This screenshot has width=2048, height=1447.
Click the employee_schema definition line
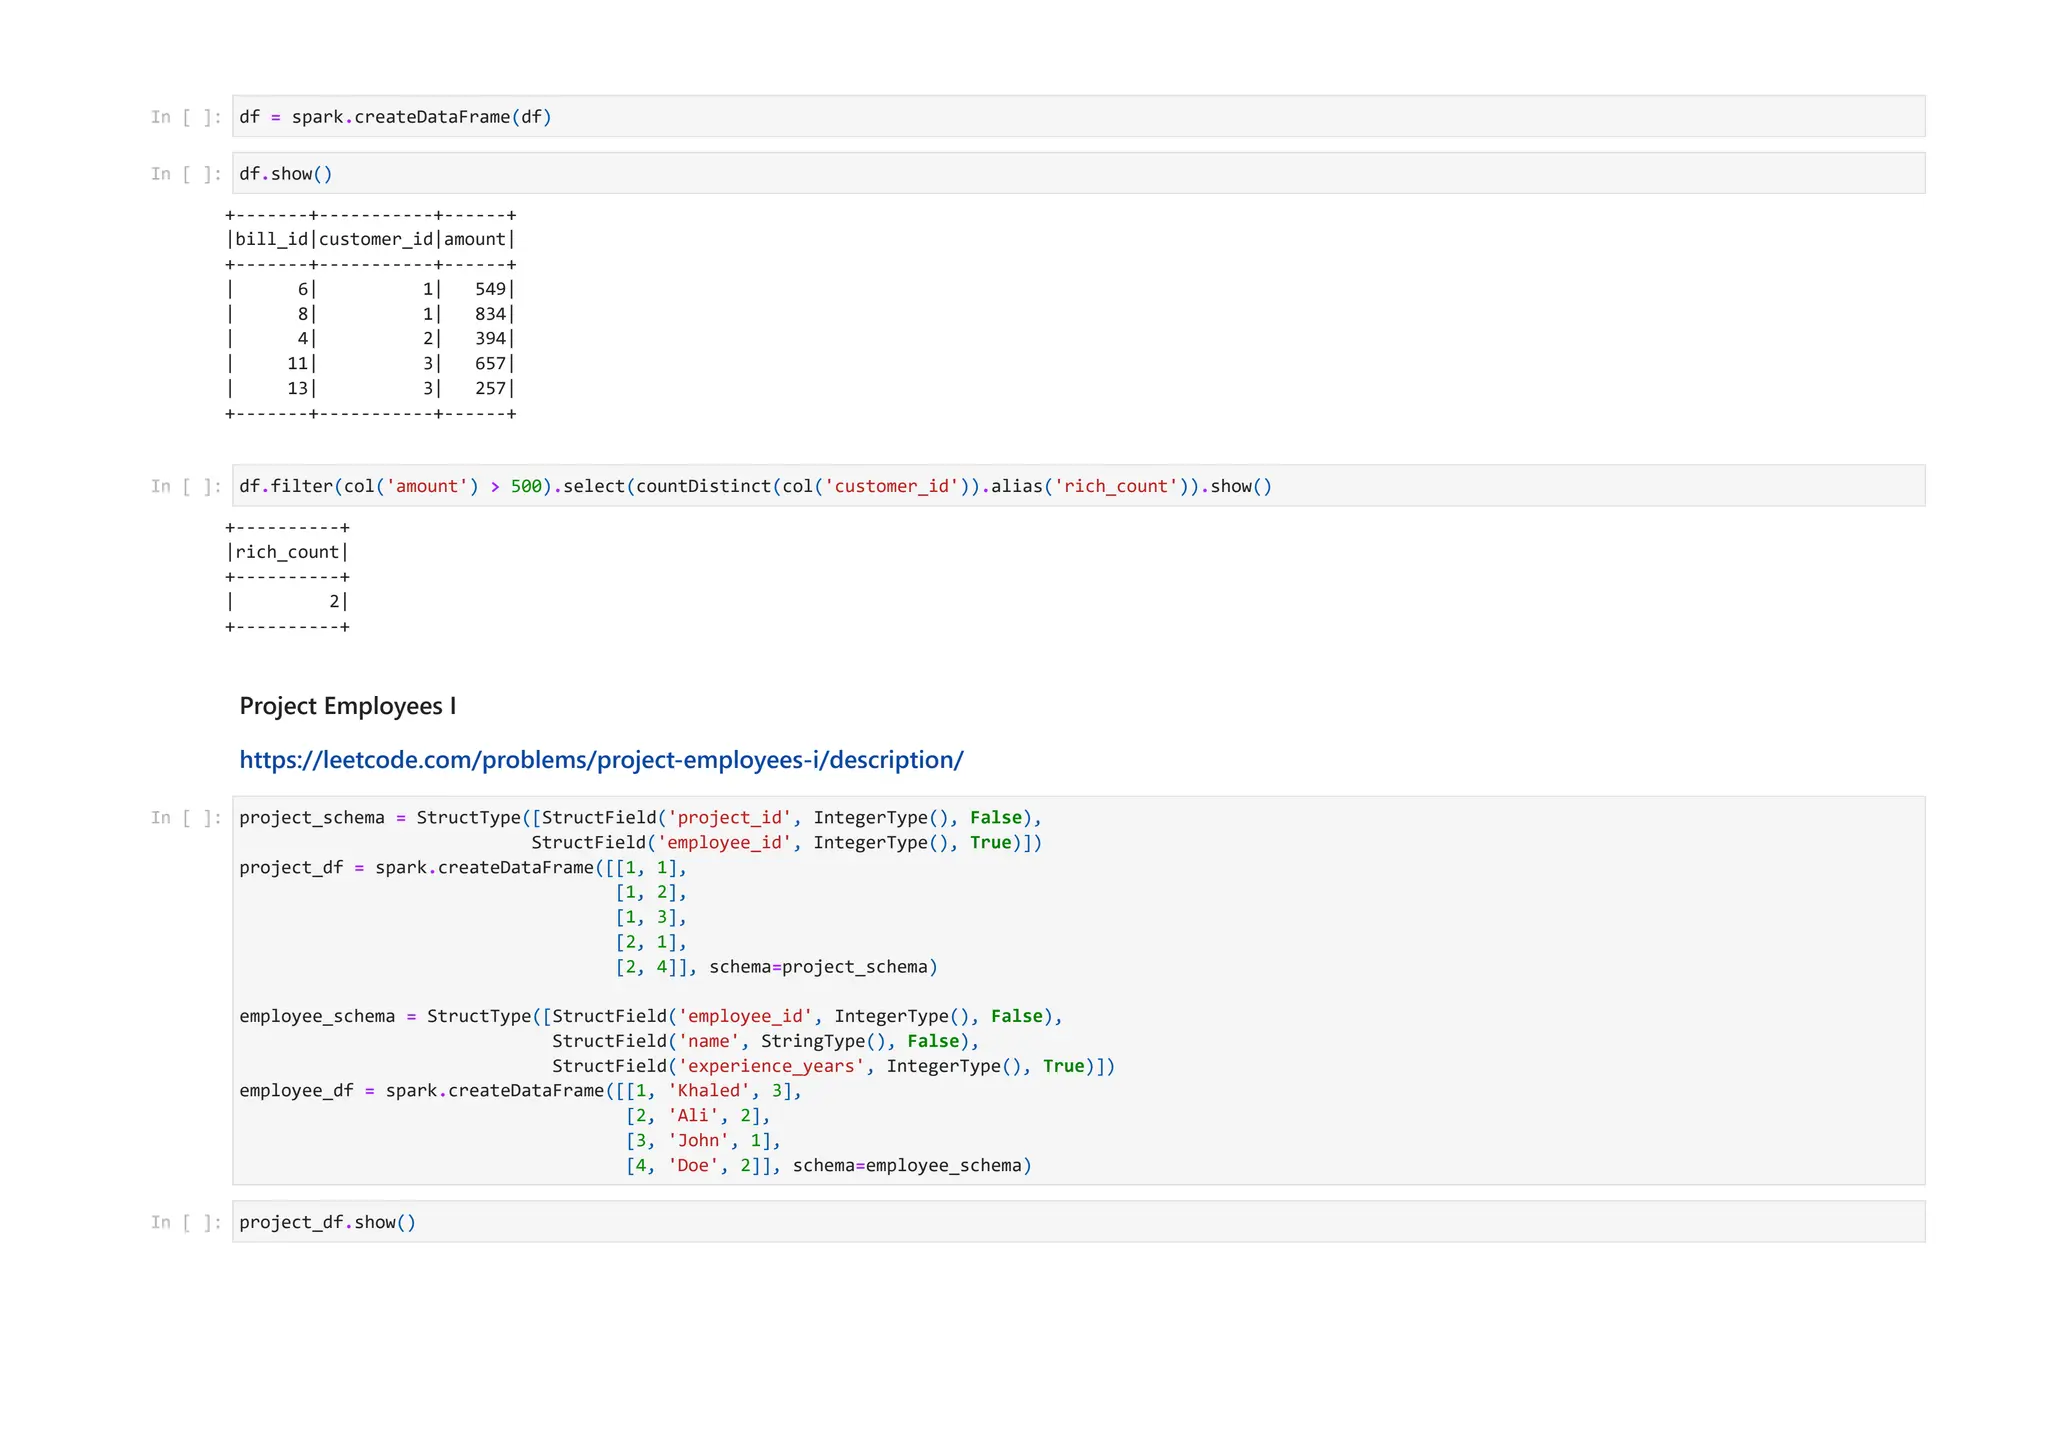point(650,1016)
